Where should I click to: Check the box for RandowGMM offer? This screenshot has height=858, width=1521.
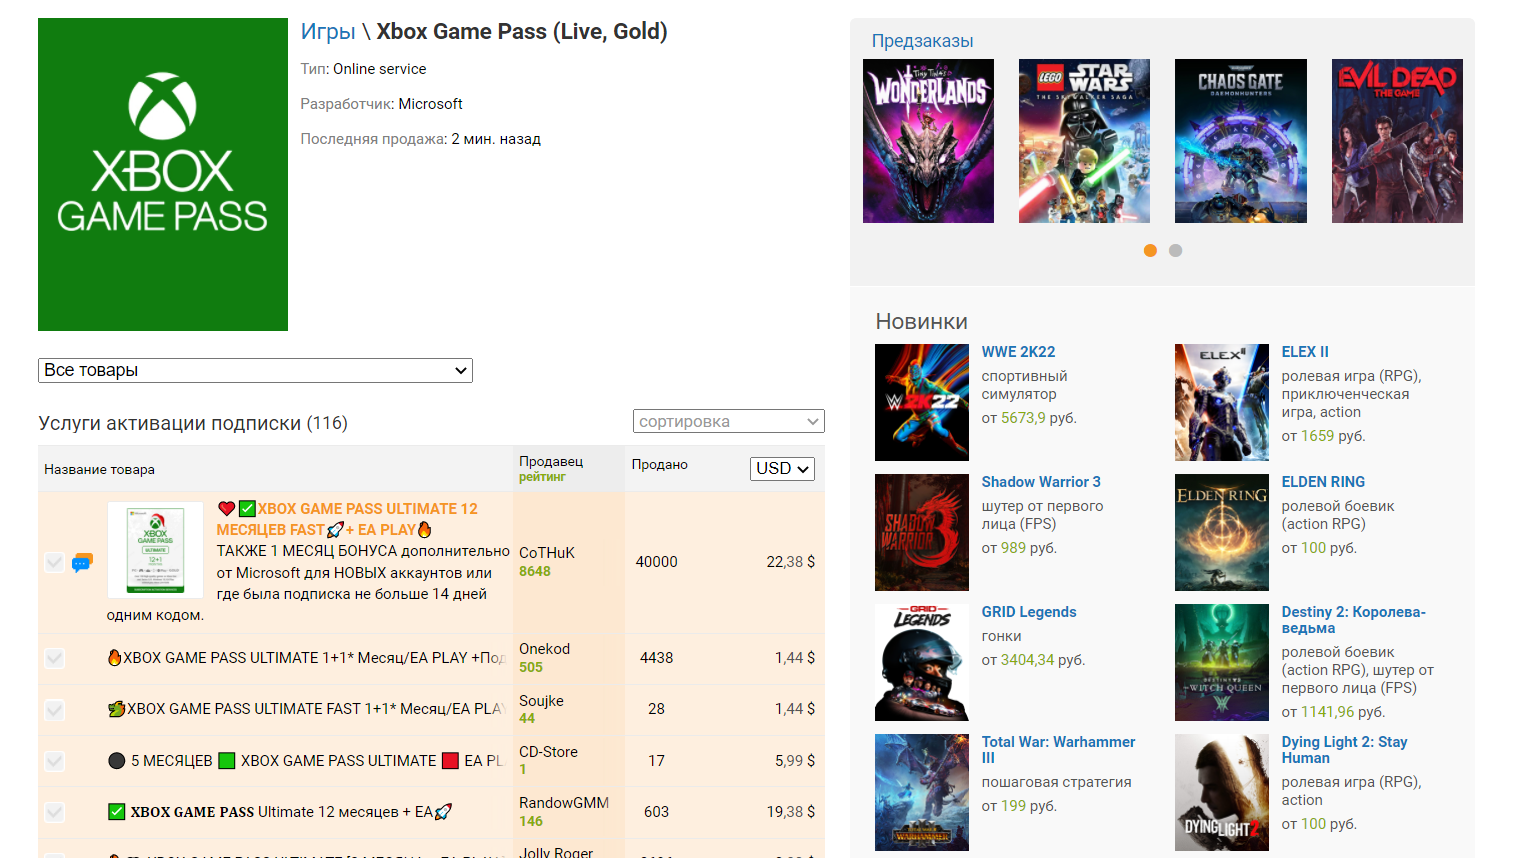[55, 812]
